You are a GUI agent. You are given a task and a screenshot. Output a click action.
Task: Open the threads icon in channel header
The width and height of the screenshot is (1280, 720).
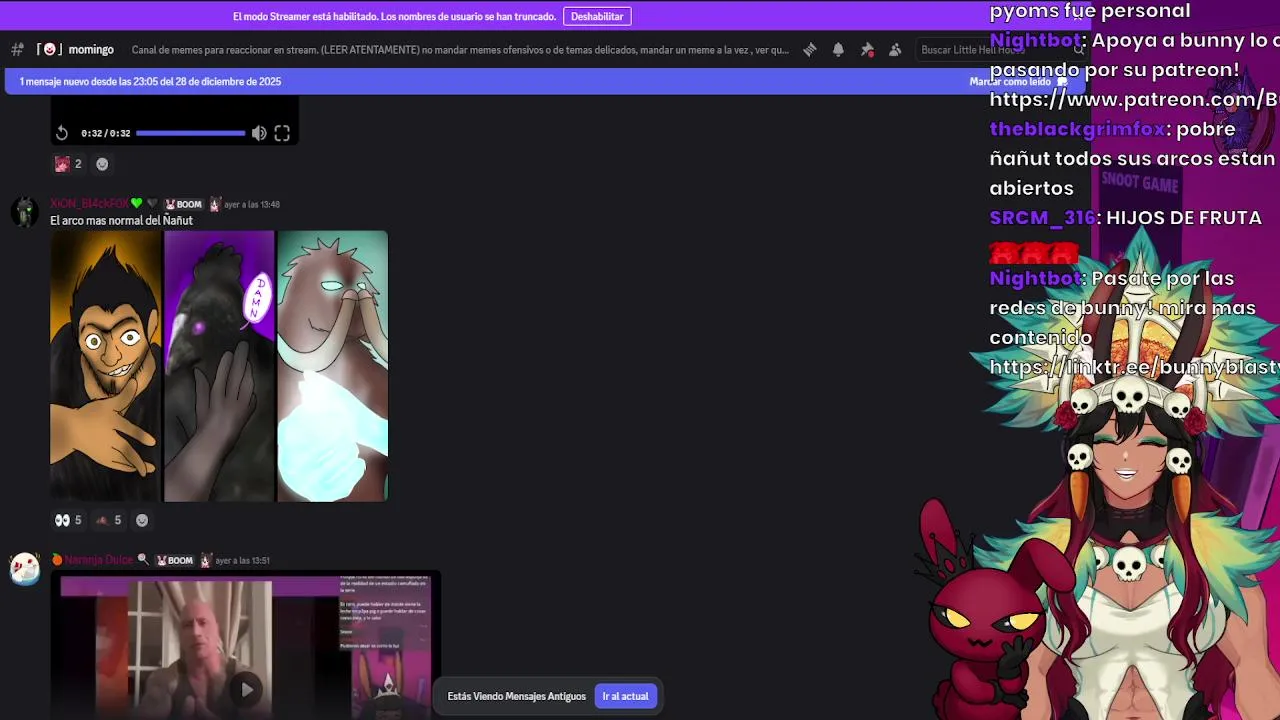pyautogui.click(x=810, y=50)
